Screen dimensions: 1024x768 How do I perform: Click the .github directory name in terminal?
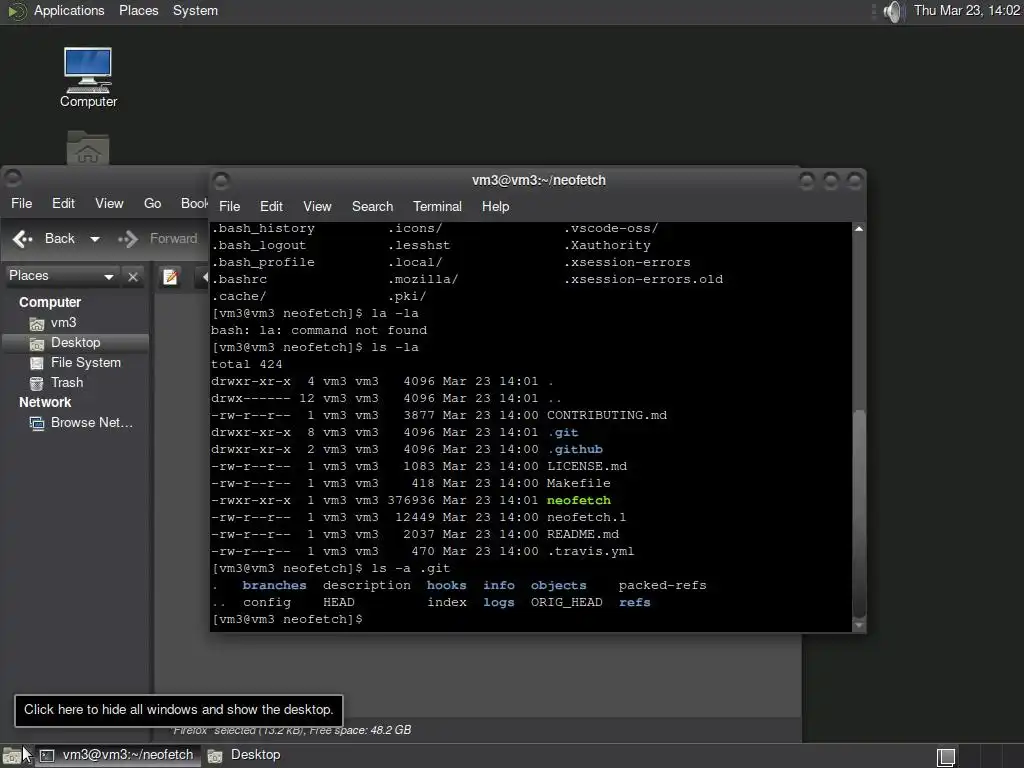[x=575, y=449]
